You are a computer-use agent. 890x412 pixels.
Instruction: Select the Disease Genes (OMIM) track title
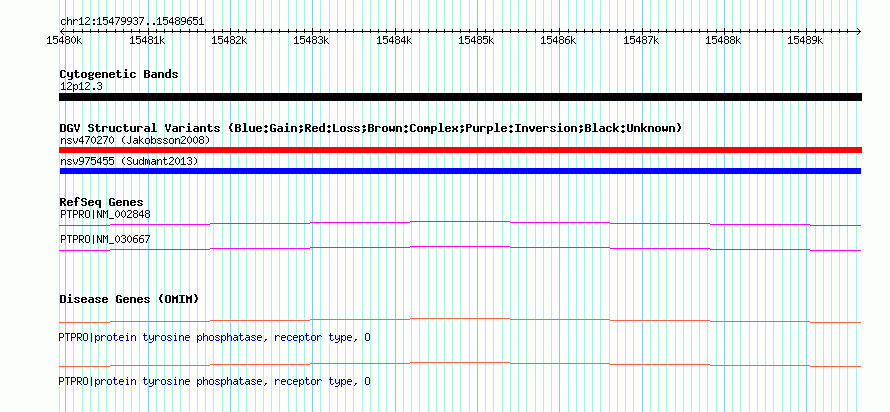[129, 299]
